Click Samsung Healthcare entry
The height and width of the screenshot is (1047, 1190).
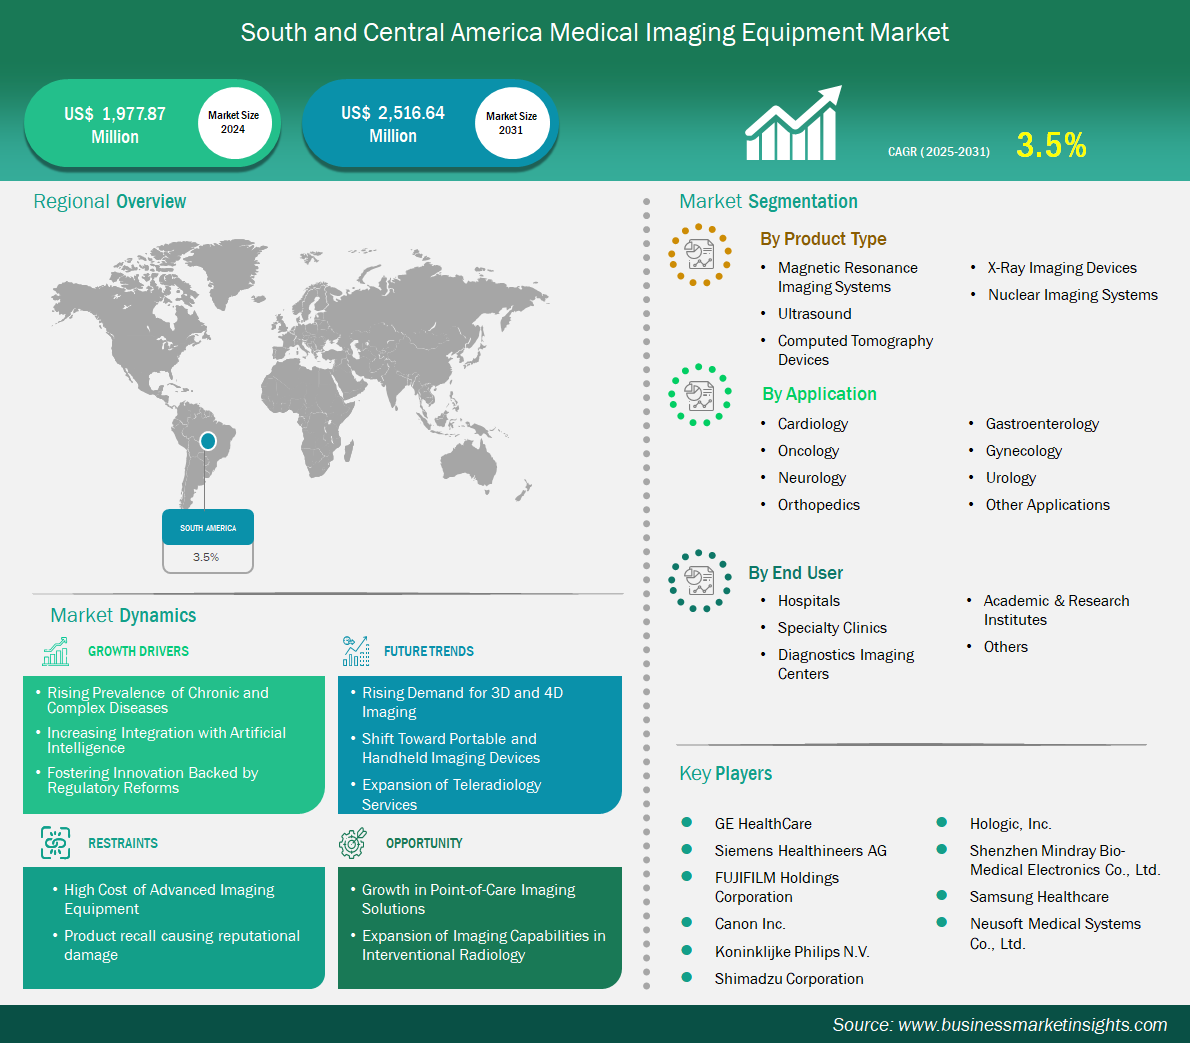(1039, 896)
